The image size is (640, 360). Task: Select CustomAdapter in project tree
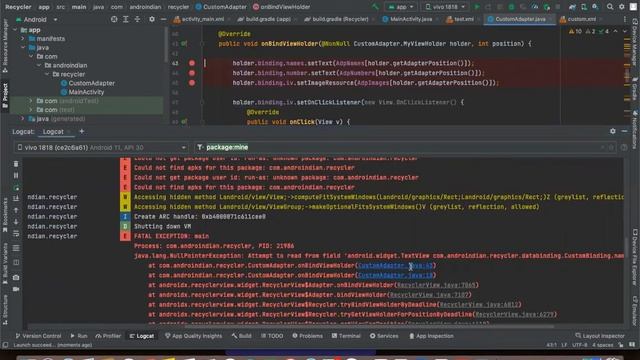point(87,83)
